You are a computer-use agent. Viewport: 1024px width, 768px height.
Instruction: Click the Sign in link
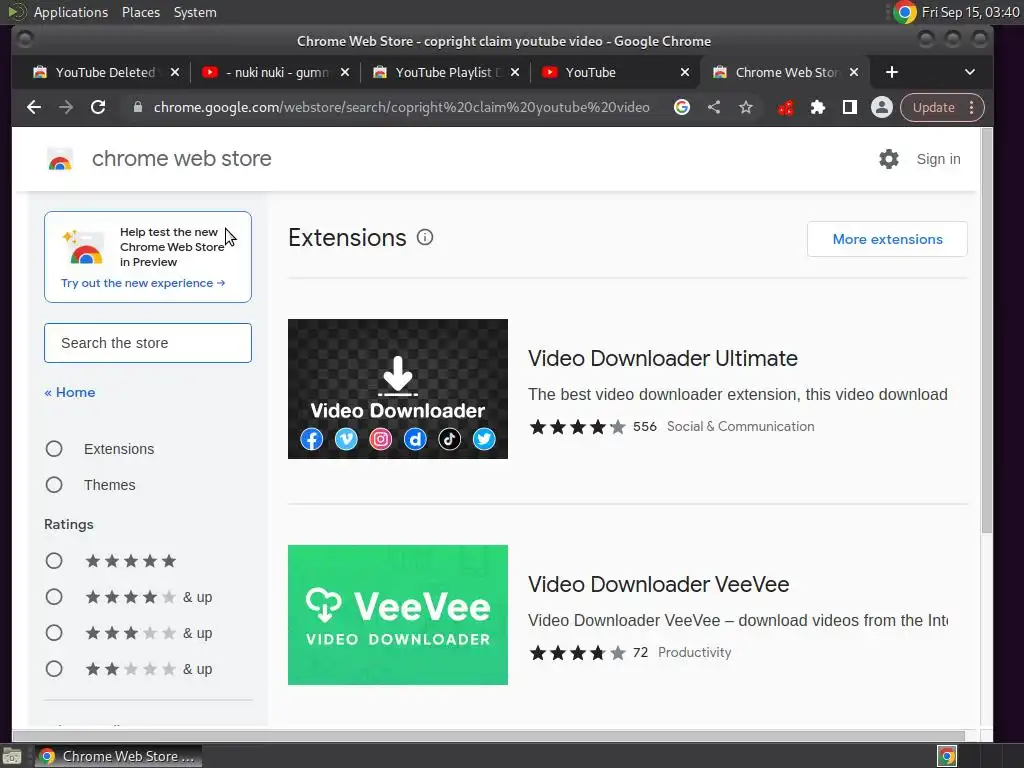click(x=938, y=159)
